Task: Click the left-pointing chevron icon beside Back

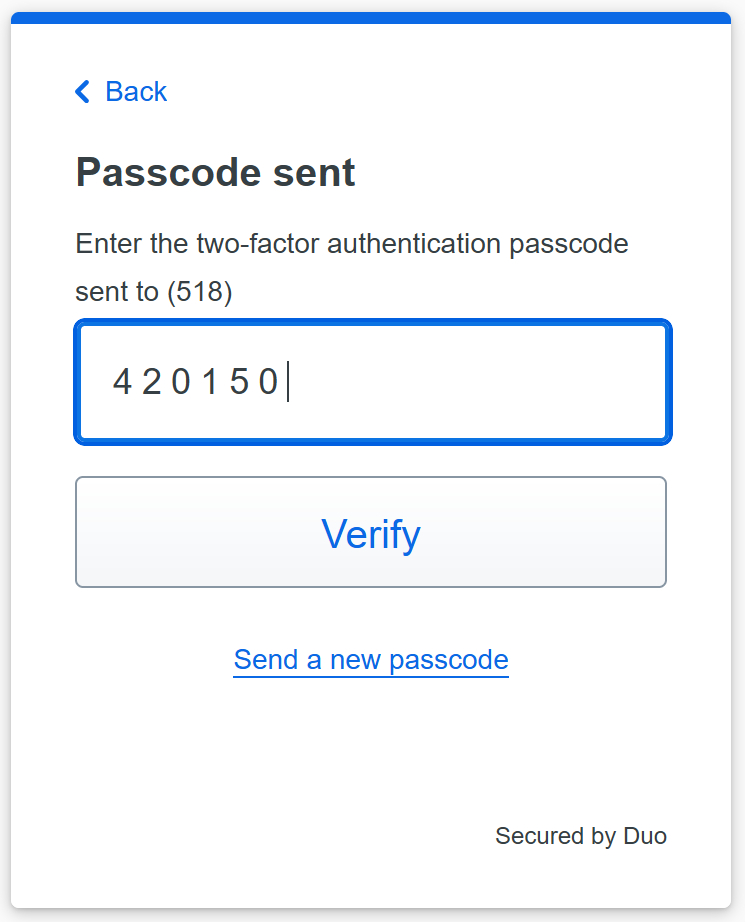Action: 82,91
